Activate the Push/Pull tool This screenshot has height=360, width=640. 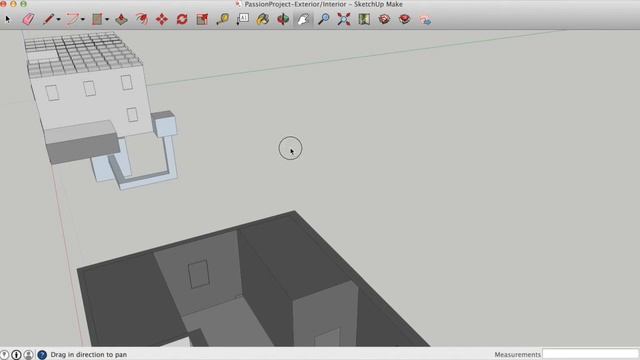121,19
